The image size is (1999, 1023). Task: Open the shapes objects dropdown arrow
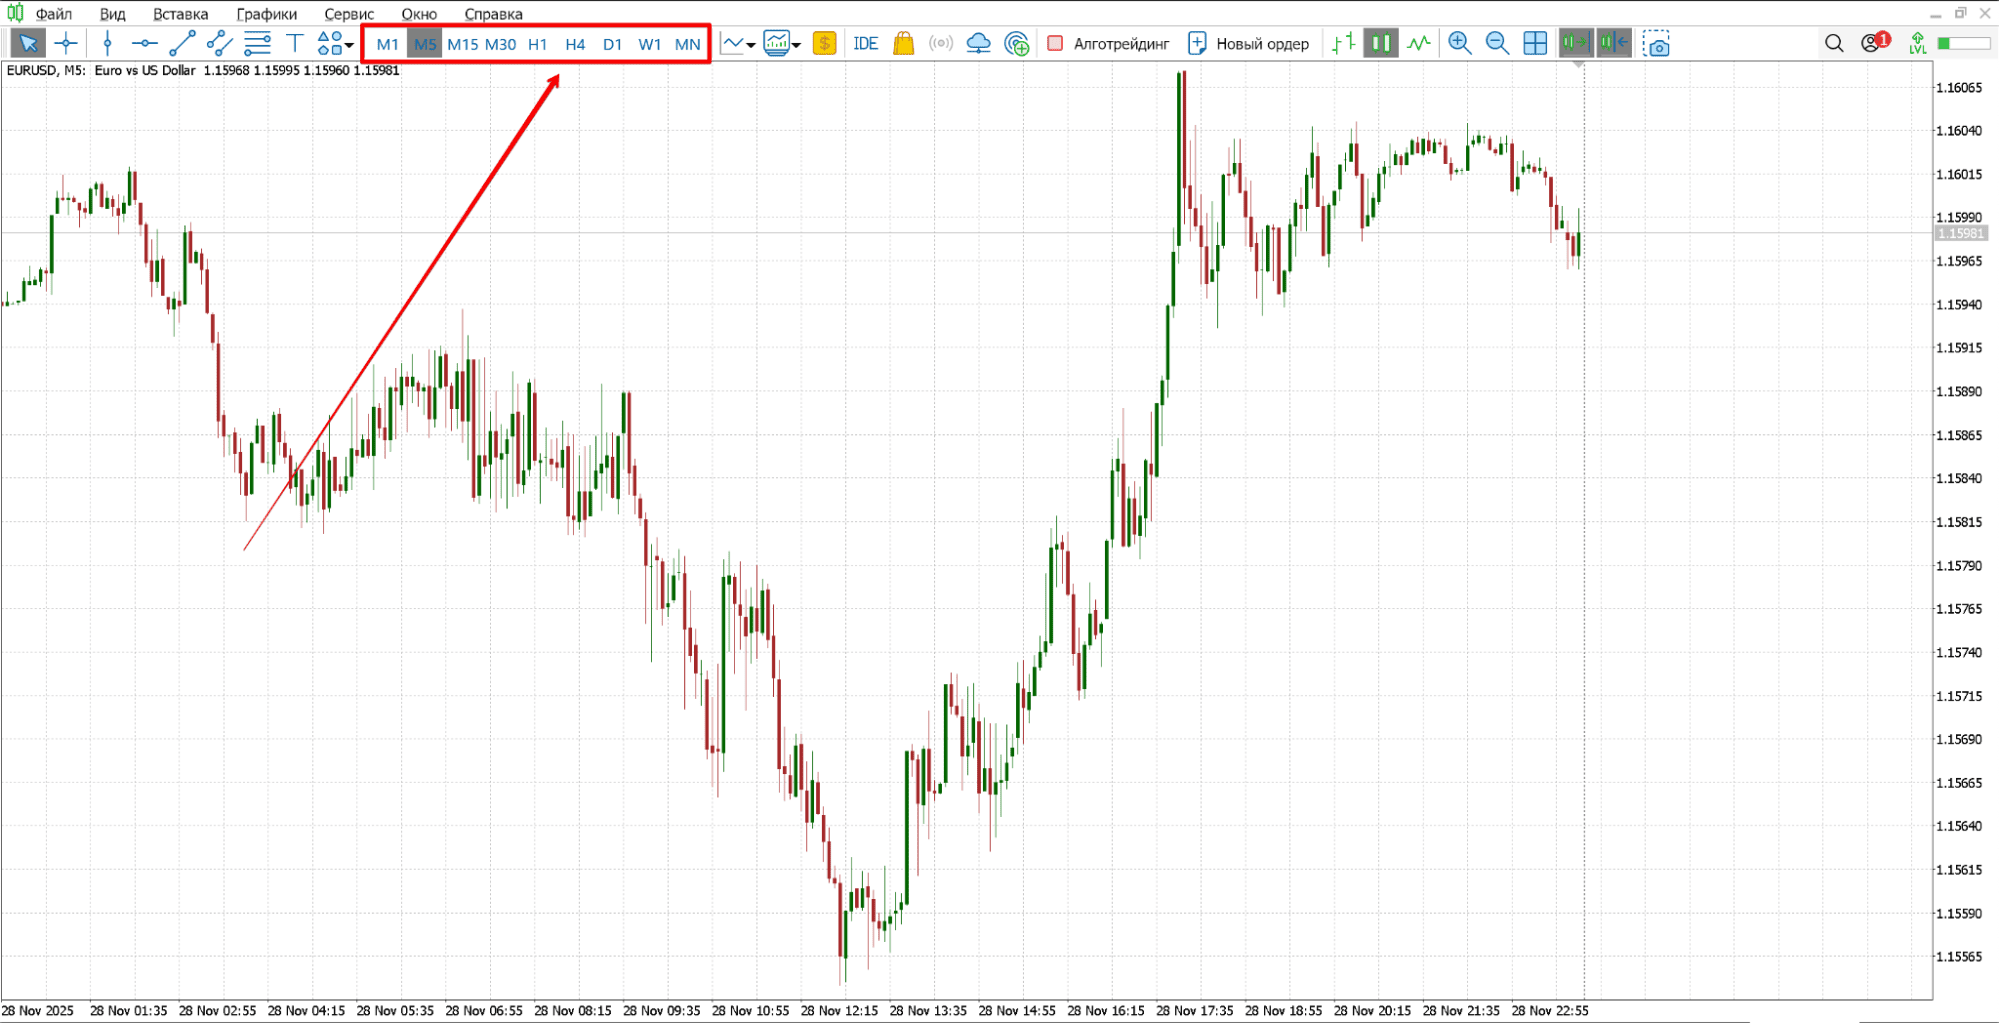[x=349, y=44]
